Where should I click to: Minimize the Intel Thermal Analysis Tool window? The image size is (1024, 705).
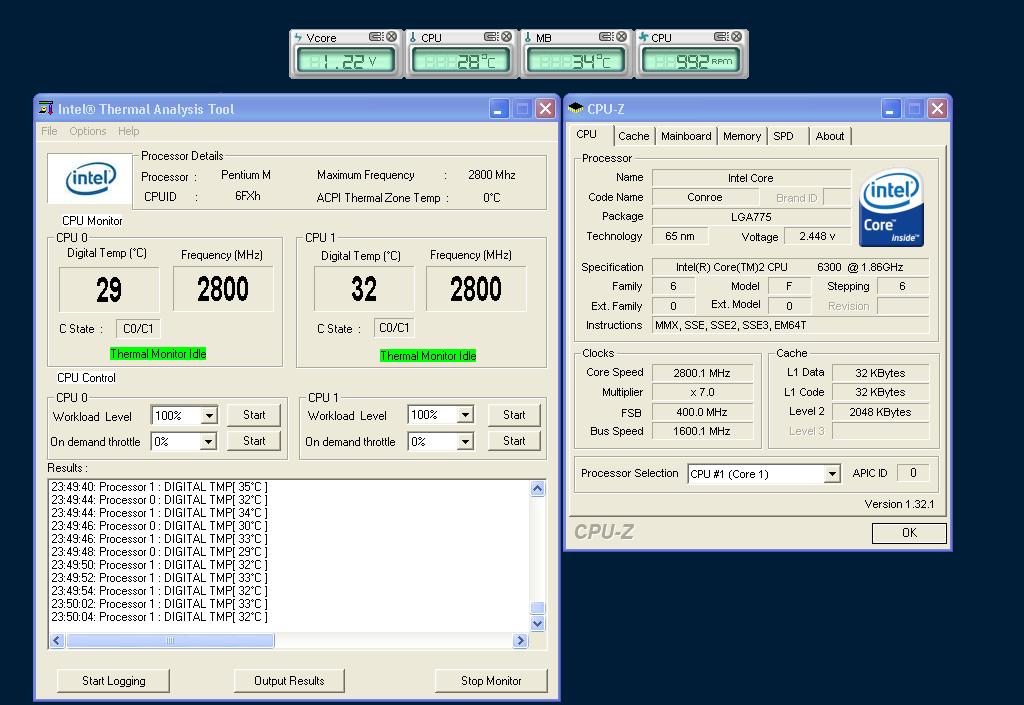(x=499, y=109)
